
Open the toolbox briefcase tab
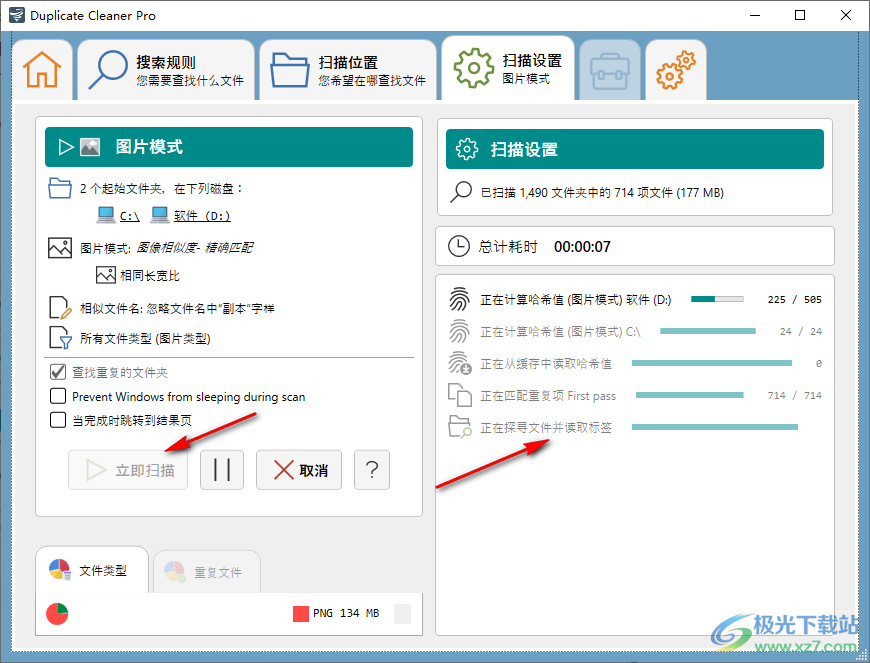pyautogui.click(x=610, y=70)
